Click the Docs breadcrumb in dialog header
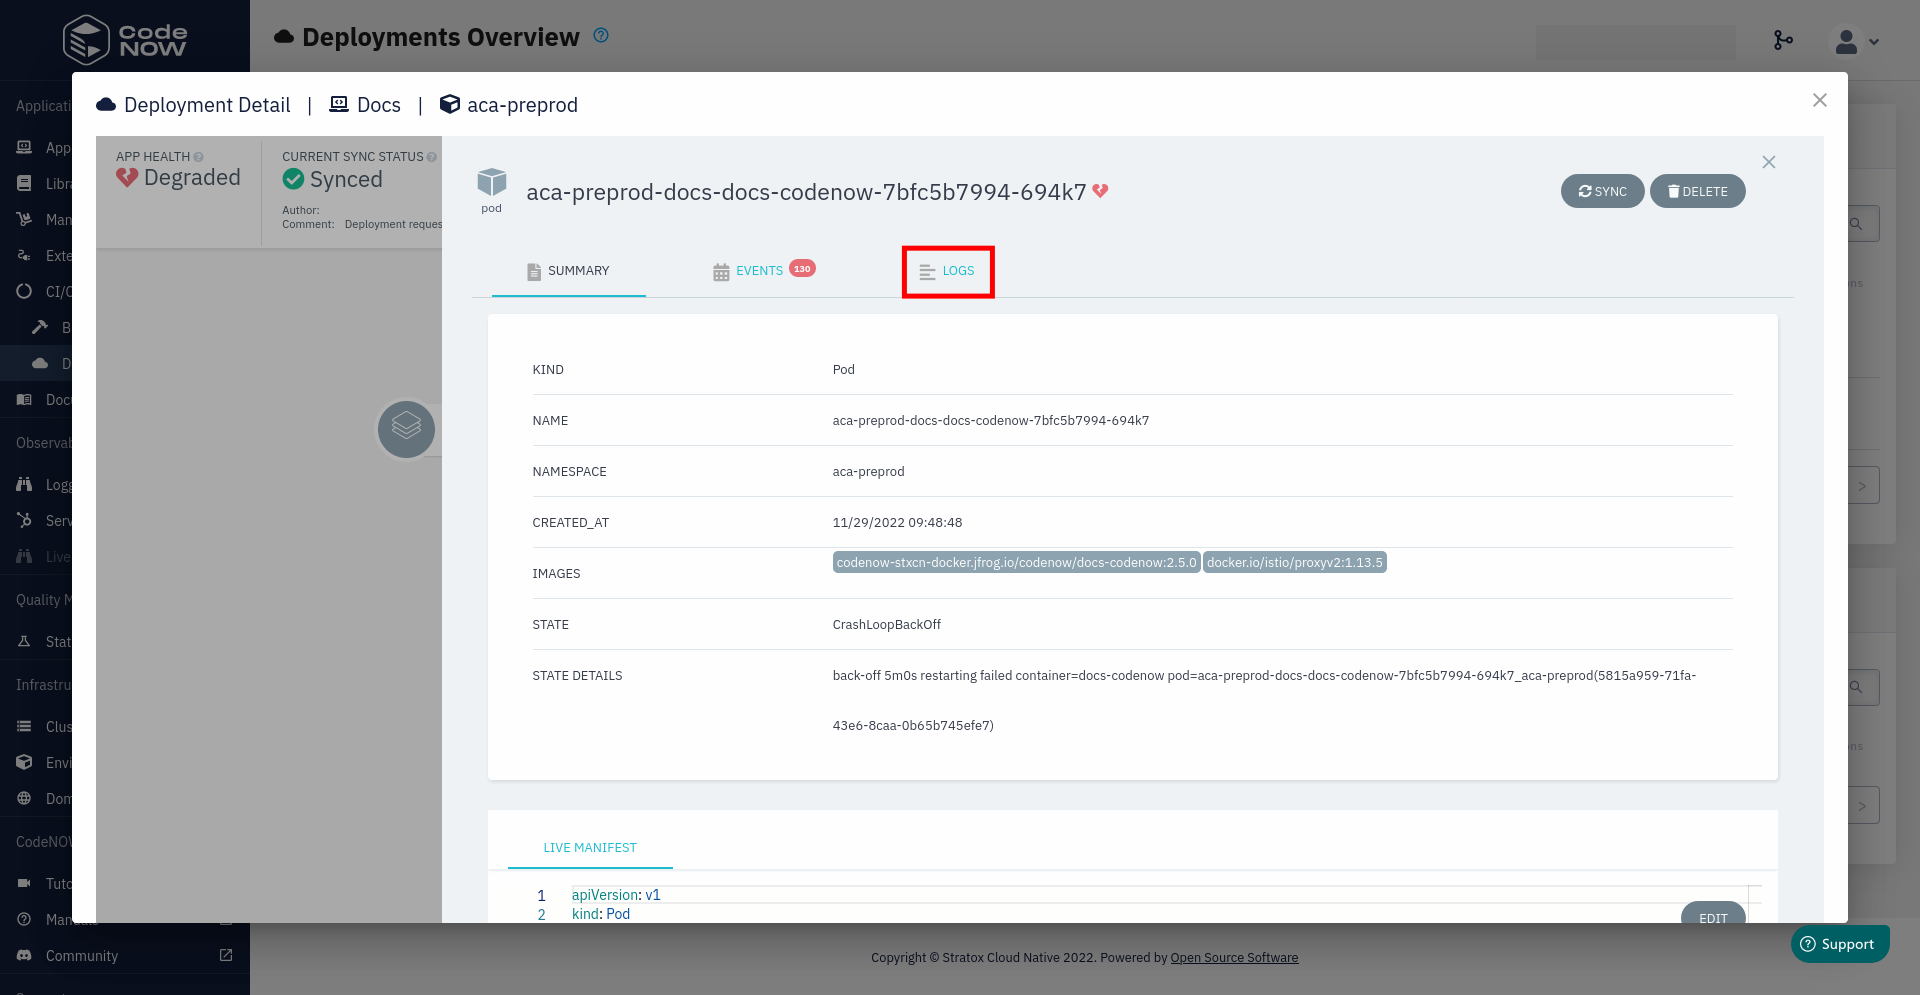1920x995 pixels. 365,105
